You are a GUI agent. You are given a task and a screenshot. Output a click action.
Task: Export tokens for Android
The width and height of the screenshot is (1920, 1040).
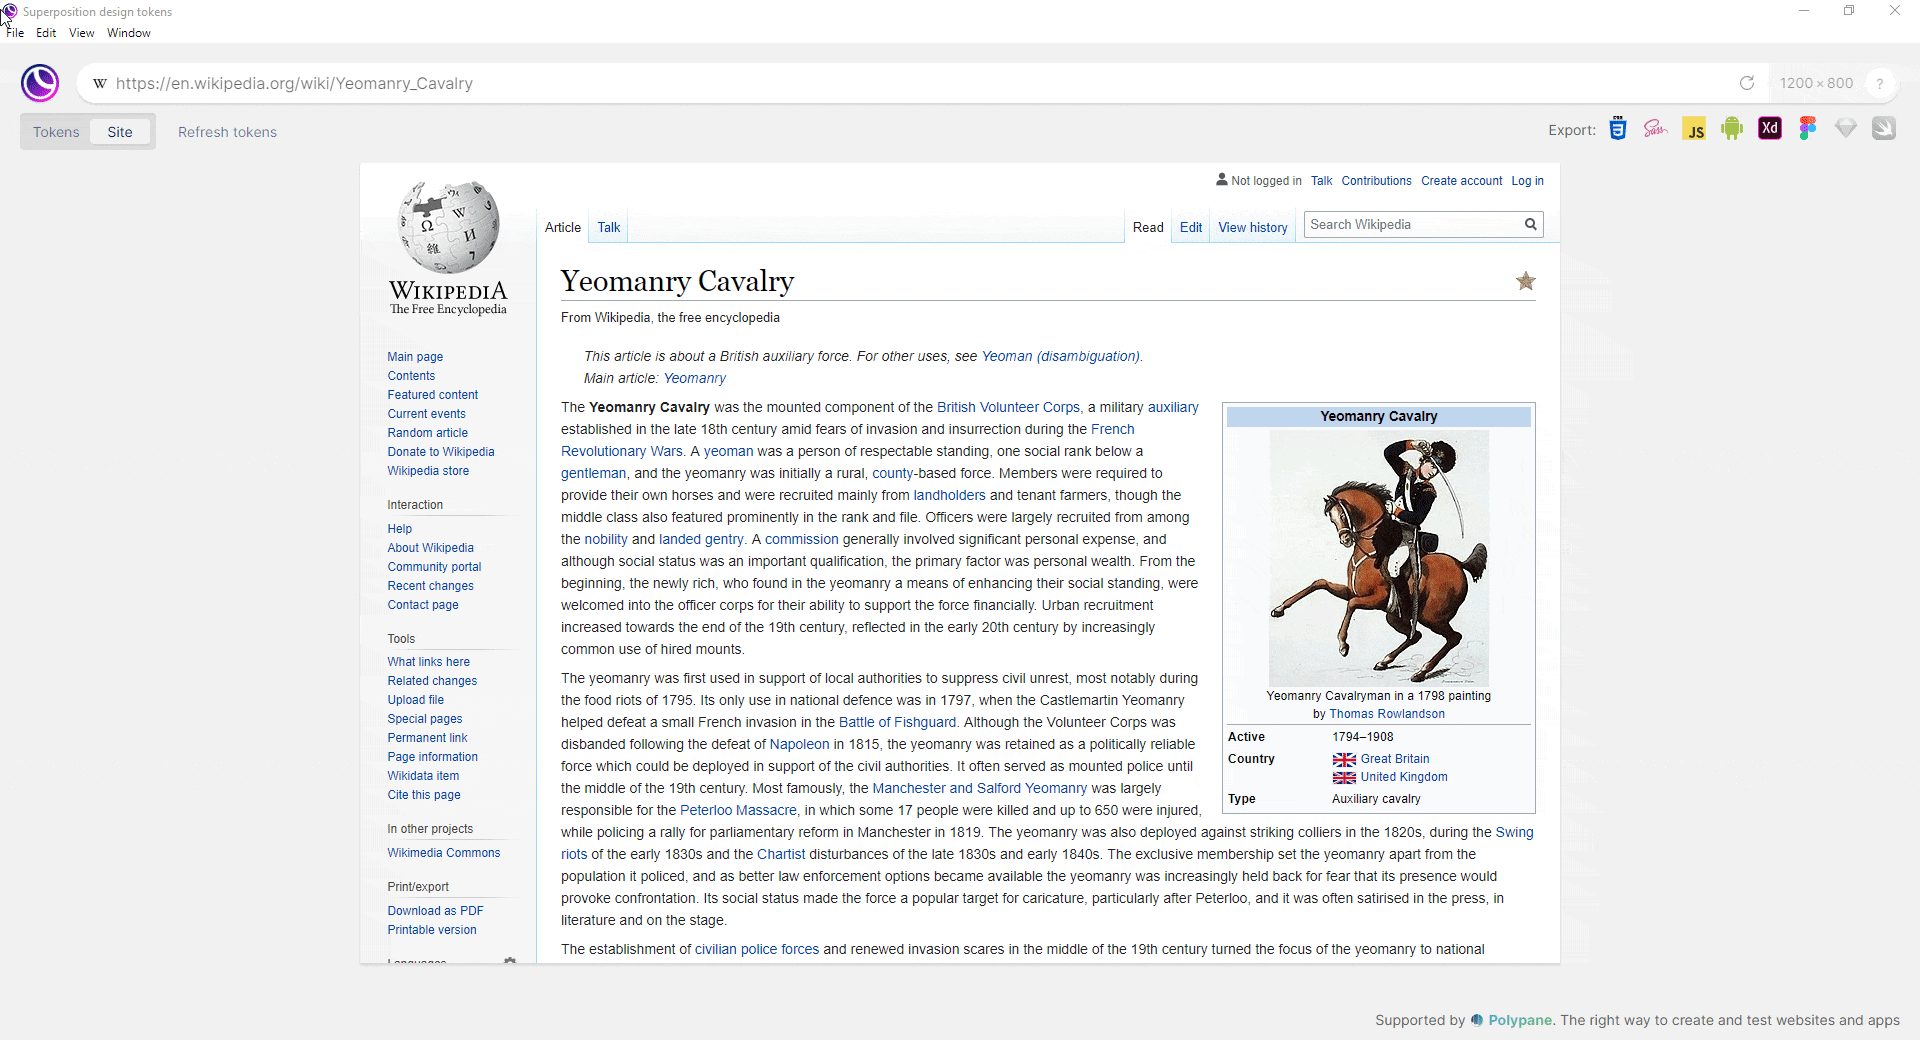1732,129
